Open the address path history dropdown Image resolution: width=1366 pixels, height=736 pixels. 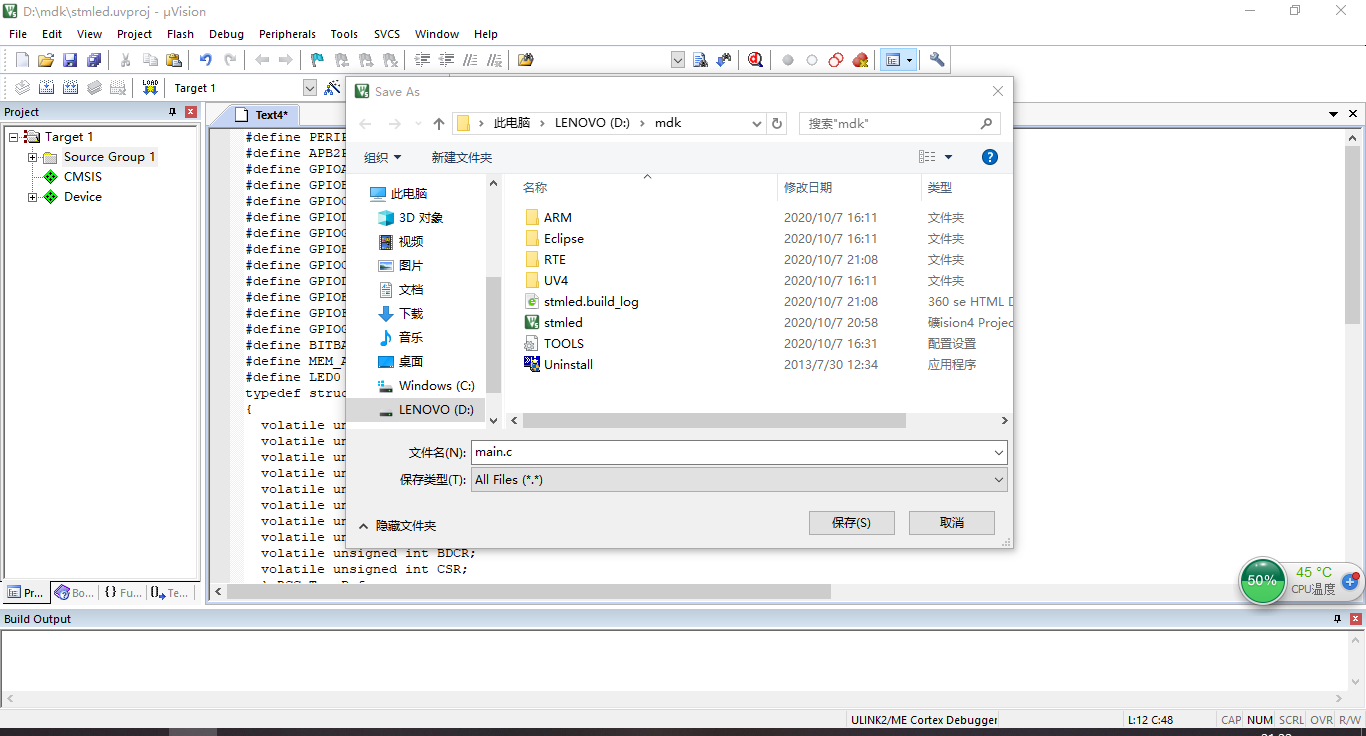(756, 123)
